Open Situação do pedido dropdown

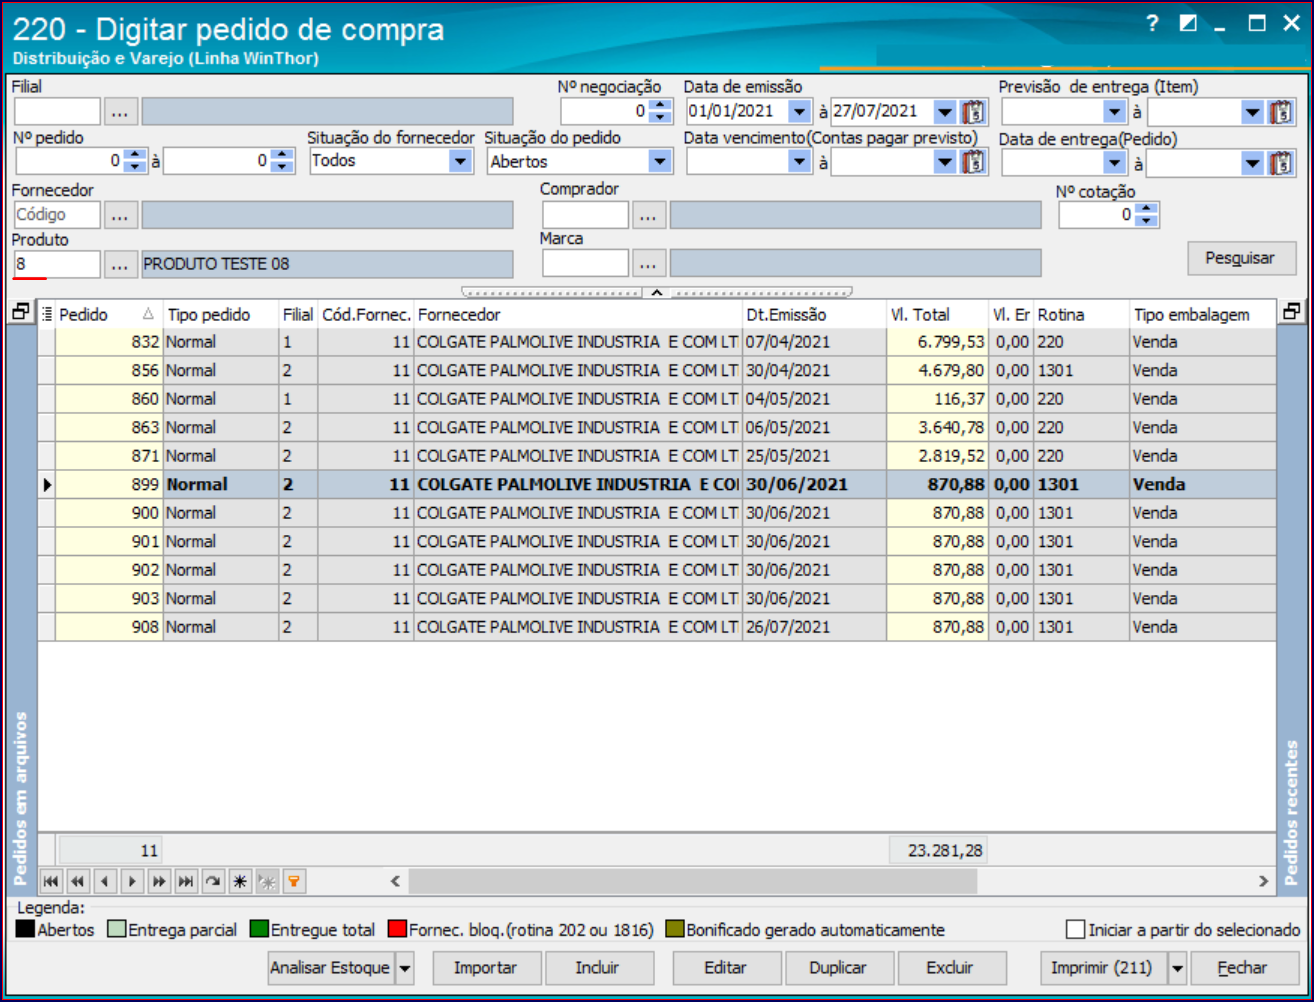click(x=658, y=161)
